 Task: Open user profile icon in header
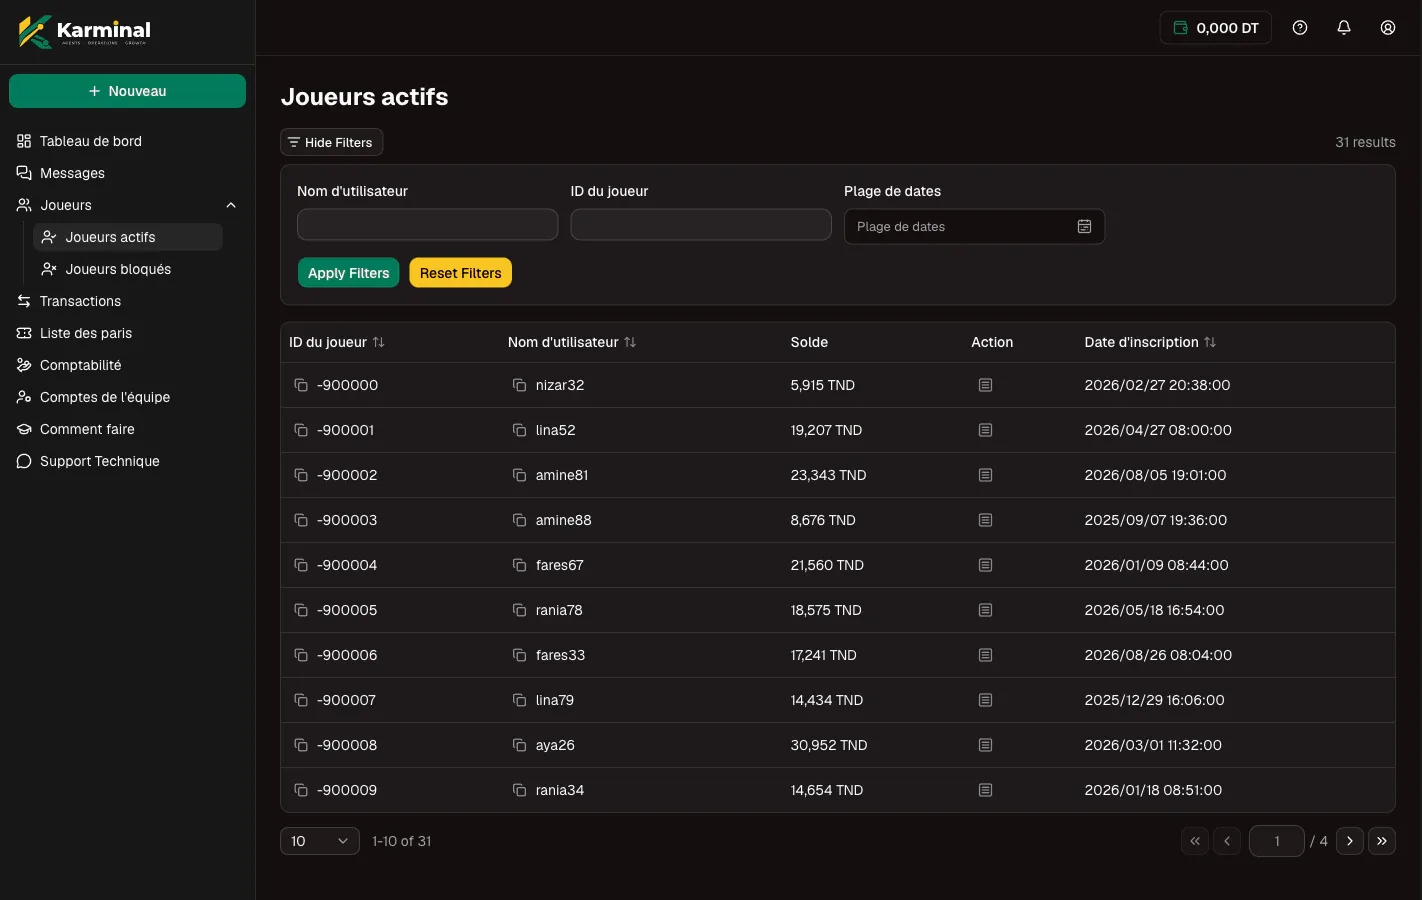click(x=1388, y=28)
